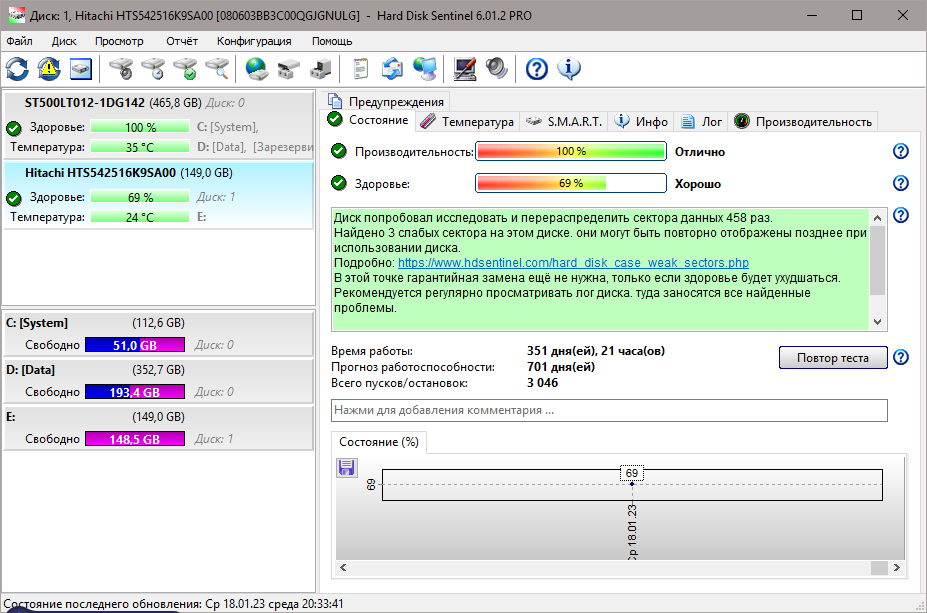The height and width of the screenshot is (613, 927).
Task: Click the 69 % Здоровье gradient bar
Action: pyautogui.click(x=571, y=183)
